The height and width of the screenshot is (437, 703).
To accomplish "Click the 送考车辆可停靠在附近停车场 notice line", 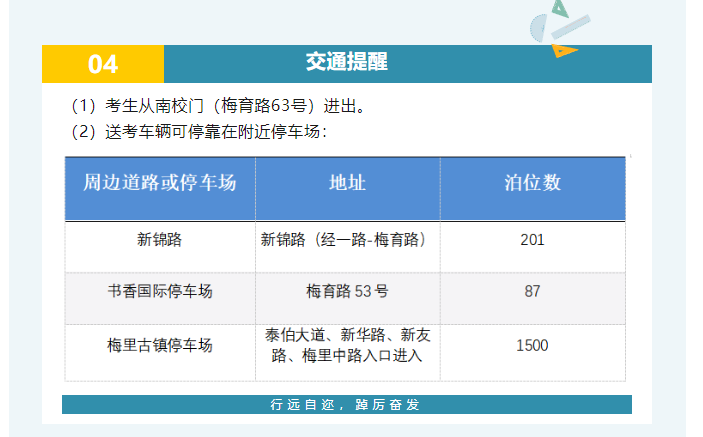I will pyautogui.click(x=200, y=132).
